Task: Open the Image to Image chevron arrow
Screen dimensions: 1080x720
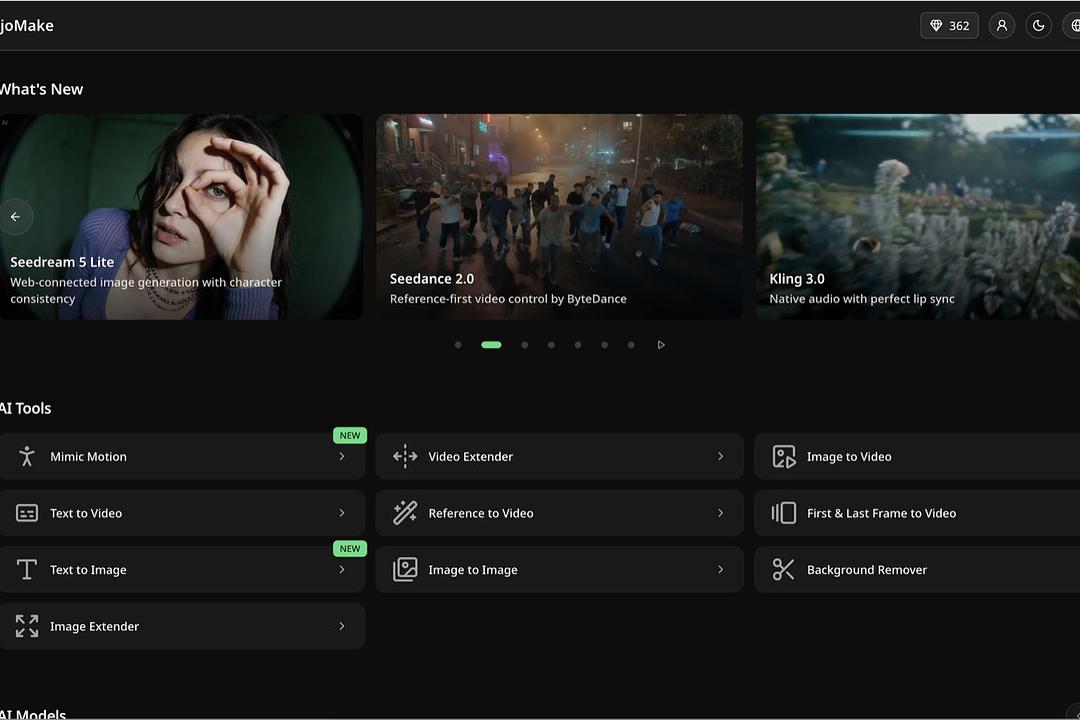Action: click(720, 569)
